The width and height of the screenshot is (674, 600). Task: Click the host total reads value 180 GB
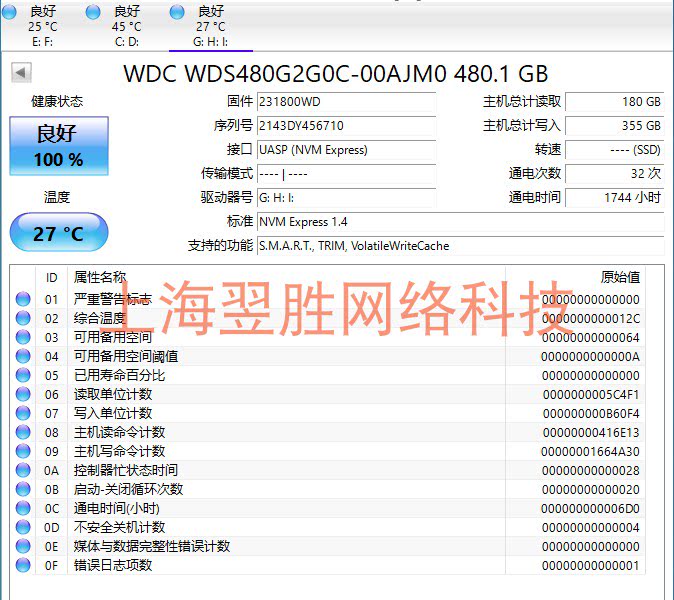615,102
